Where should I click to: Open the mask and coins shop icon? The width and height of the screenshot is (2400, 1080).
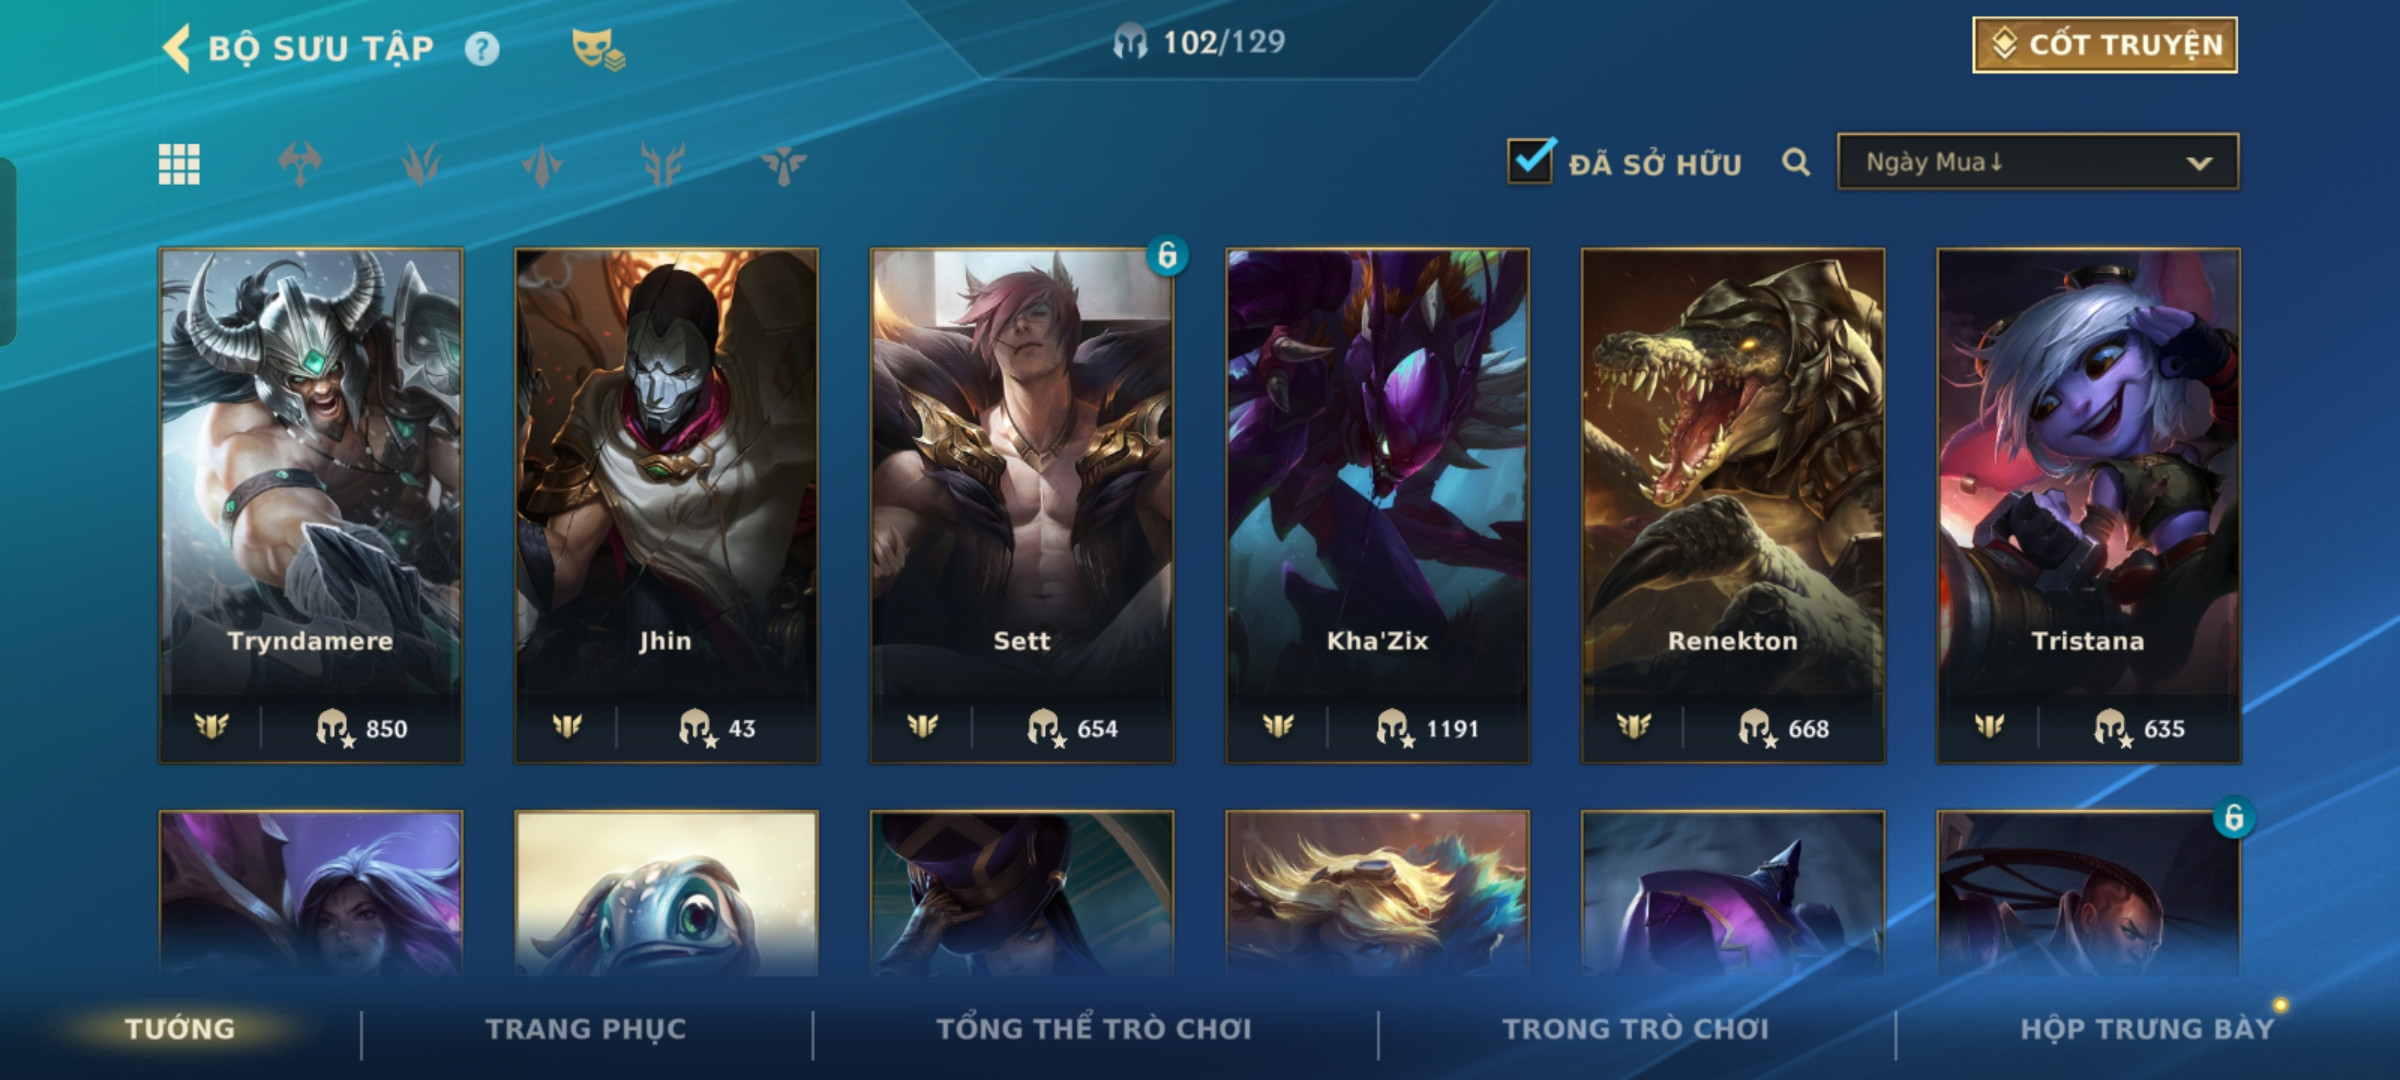(597, 49)
